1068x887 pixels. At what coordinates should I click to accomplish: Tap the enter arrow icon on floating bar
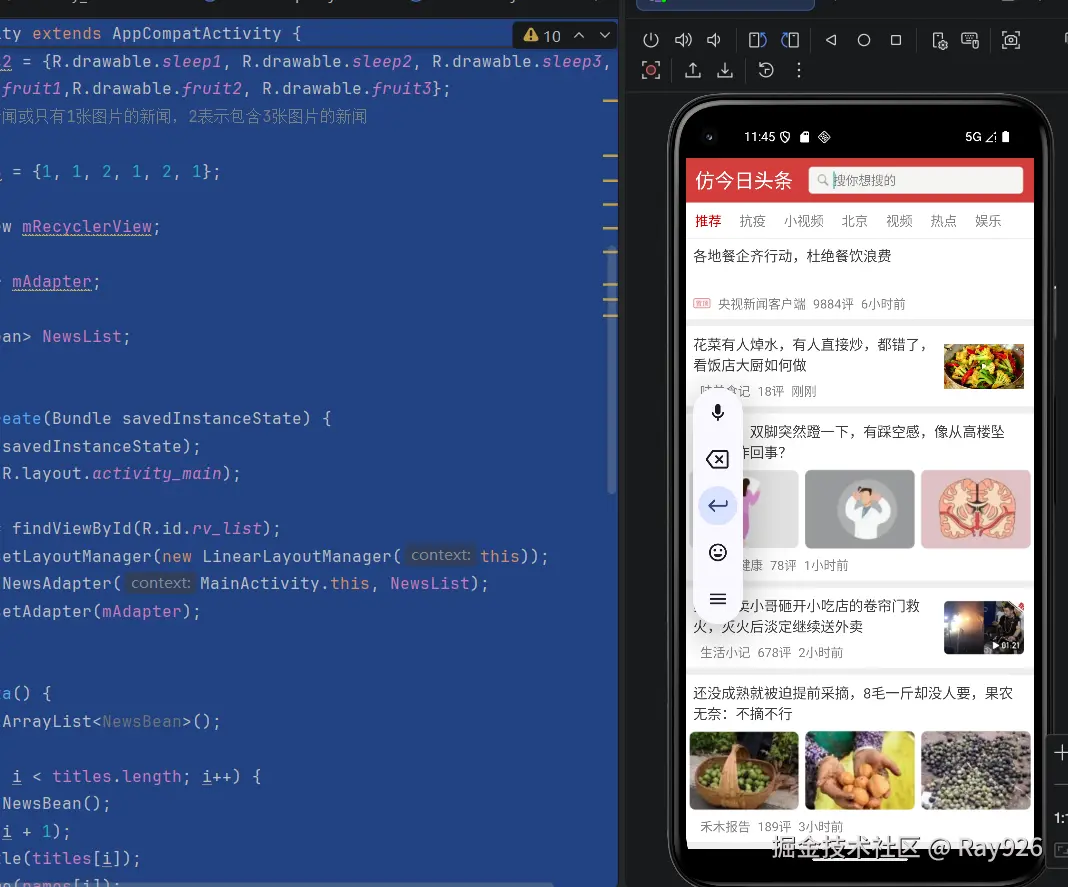718,505
